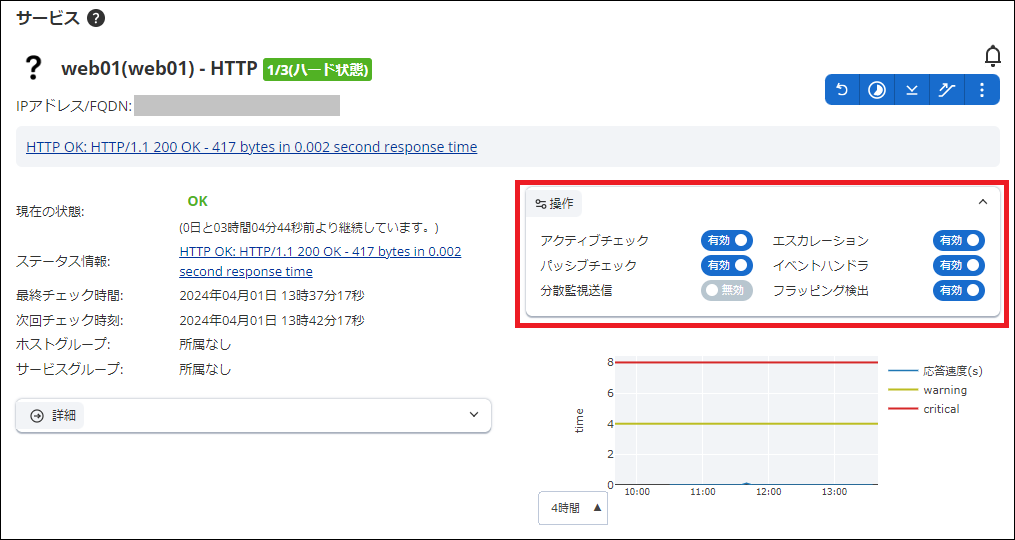Click the notification bell icon

[x=992, y=55]
